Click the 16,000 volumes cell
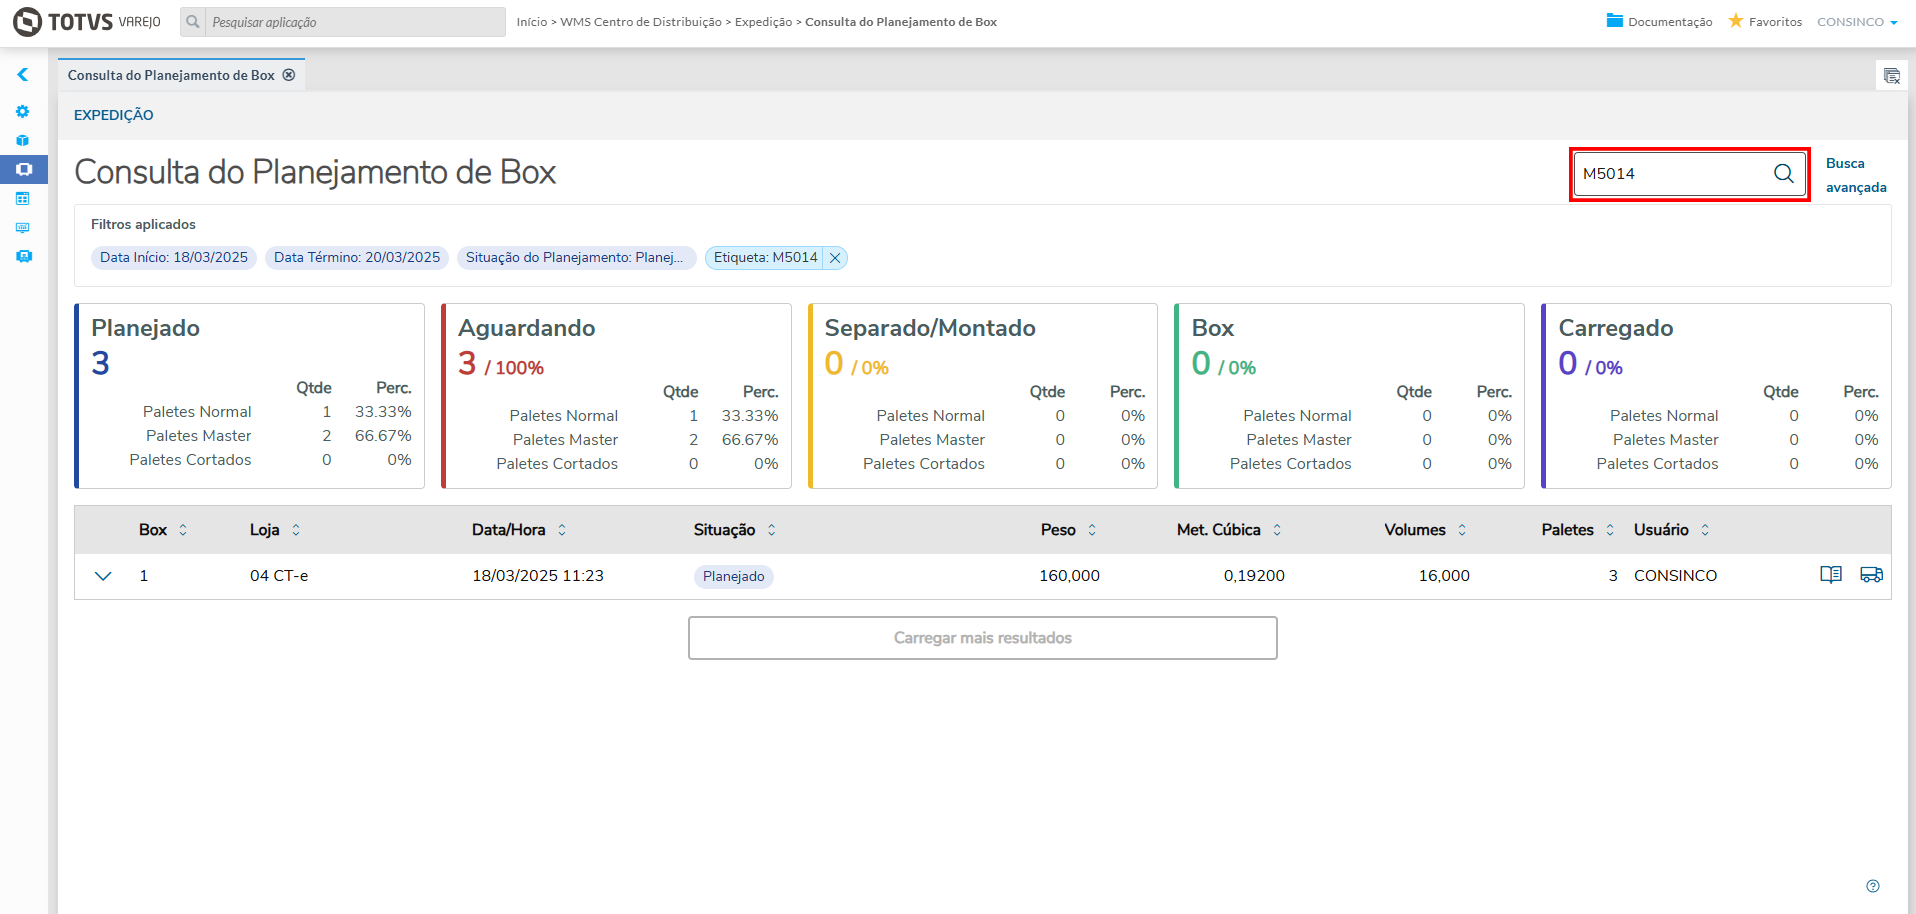The width and height of the screenshot is (1916, 914). [x=1444, y=576]
